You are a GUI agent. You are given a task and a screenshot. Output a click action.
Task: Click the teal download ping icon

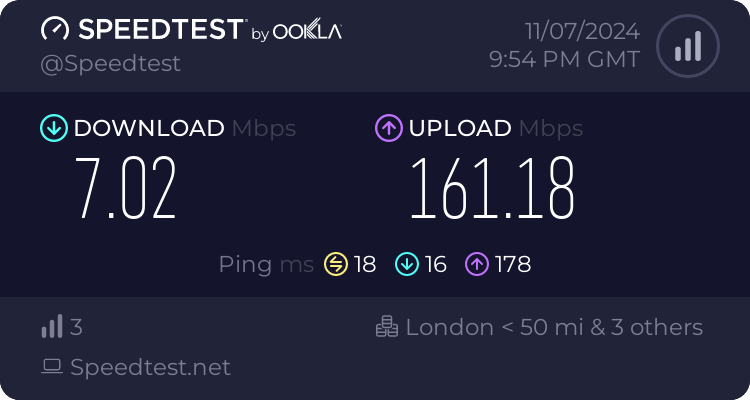406,264
